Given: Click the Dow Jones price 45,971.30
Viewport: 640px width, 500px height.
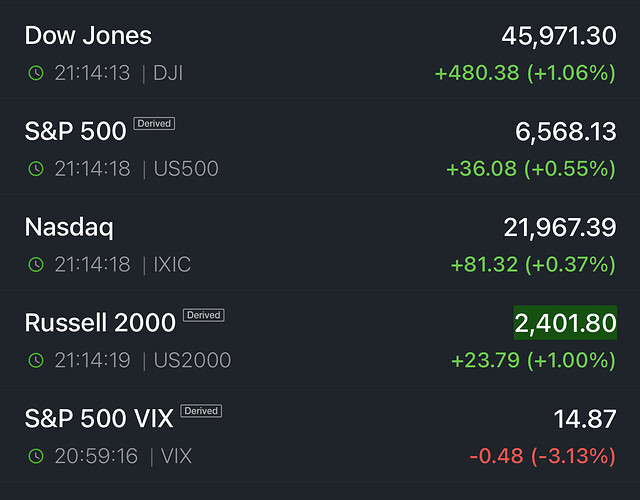Looking at the screenshot, I should (x=558, y=36).
